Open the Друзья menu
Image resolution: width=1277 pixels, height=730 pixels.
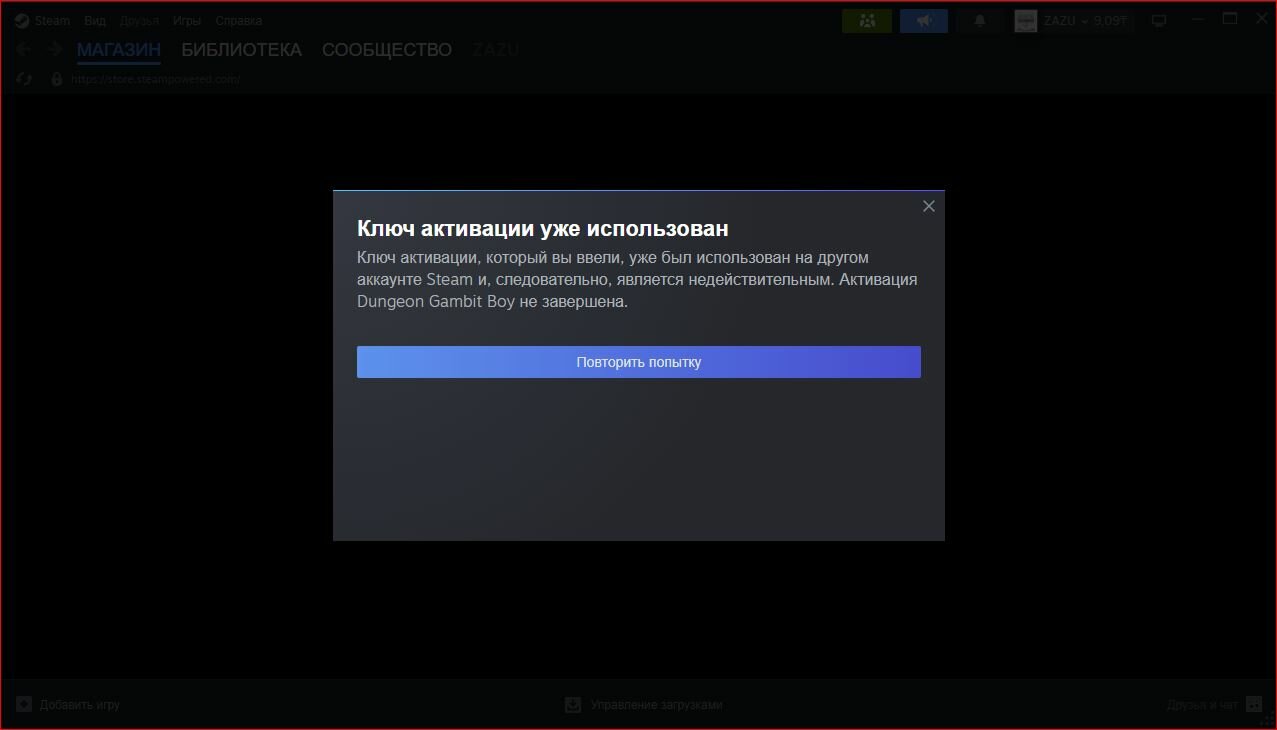[139, 20]
